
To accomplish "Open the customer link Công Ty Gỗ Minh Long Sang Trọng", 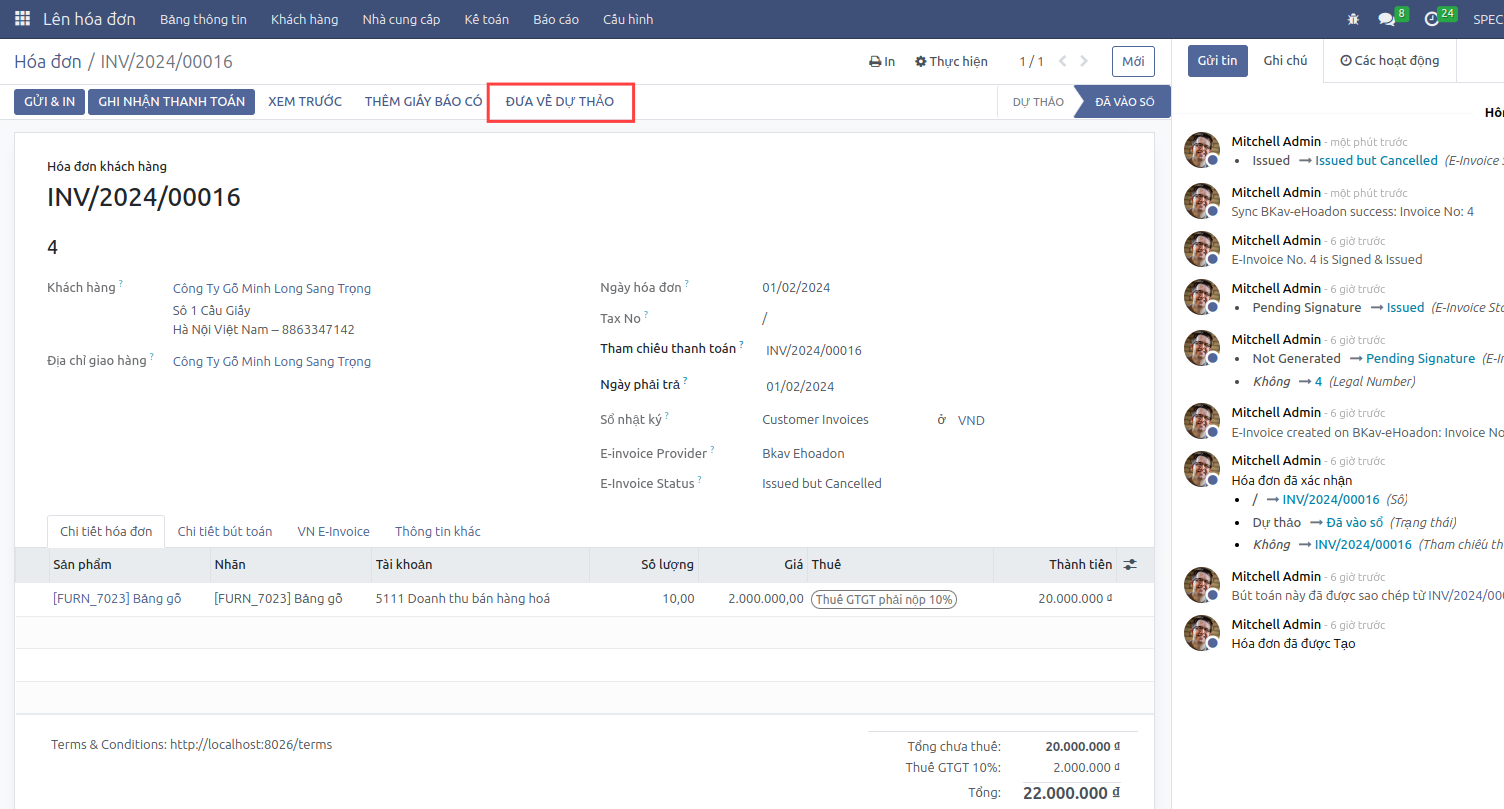I will 271,289.
